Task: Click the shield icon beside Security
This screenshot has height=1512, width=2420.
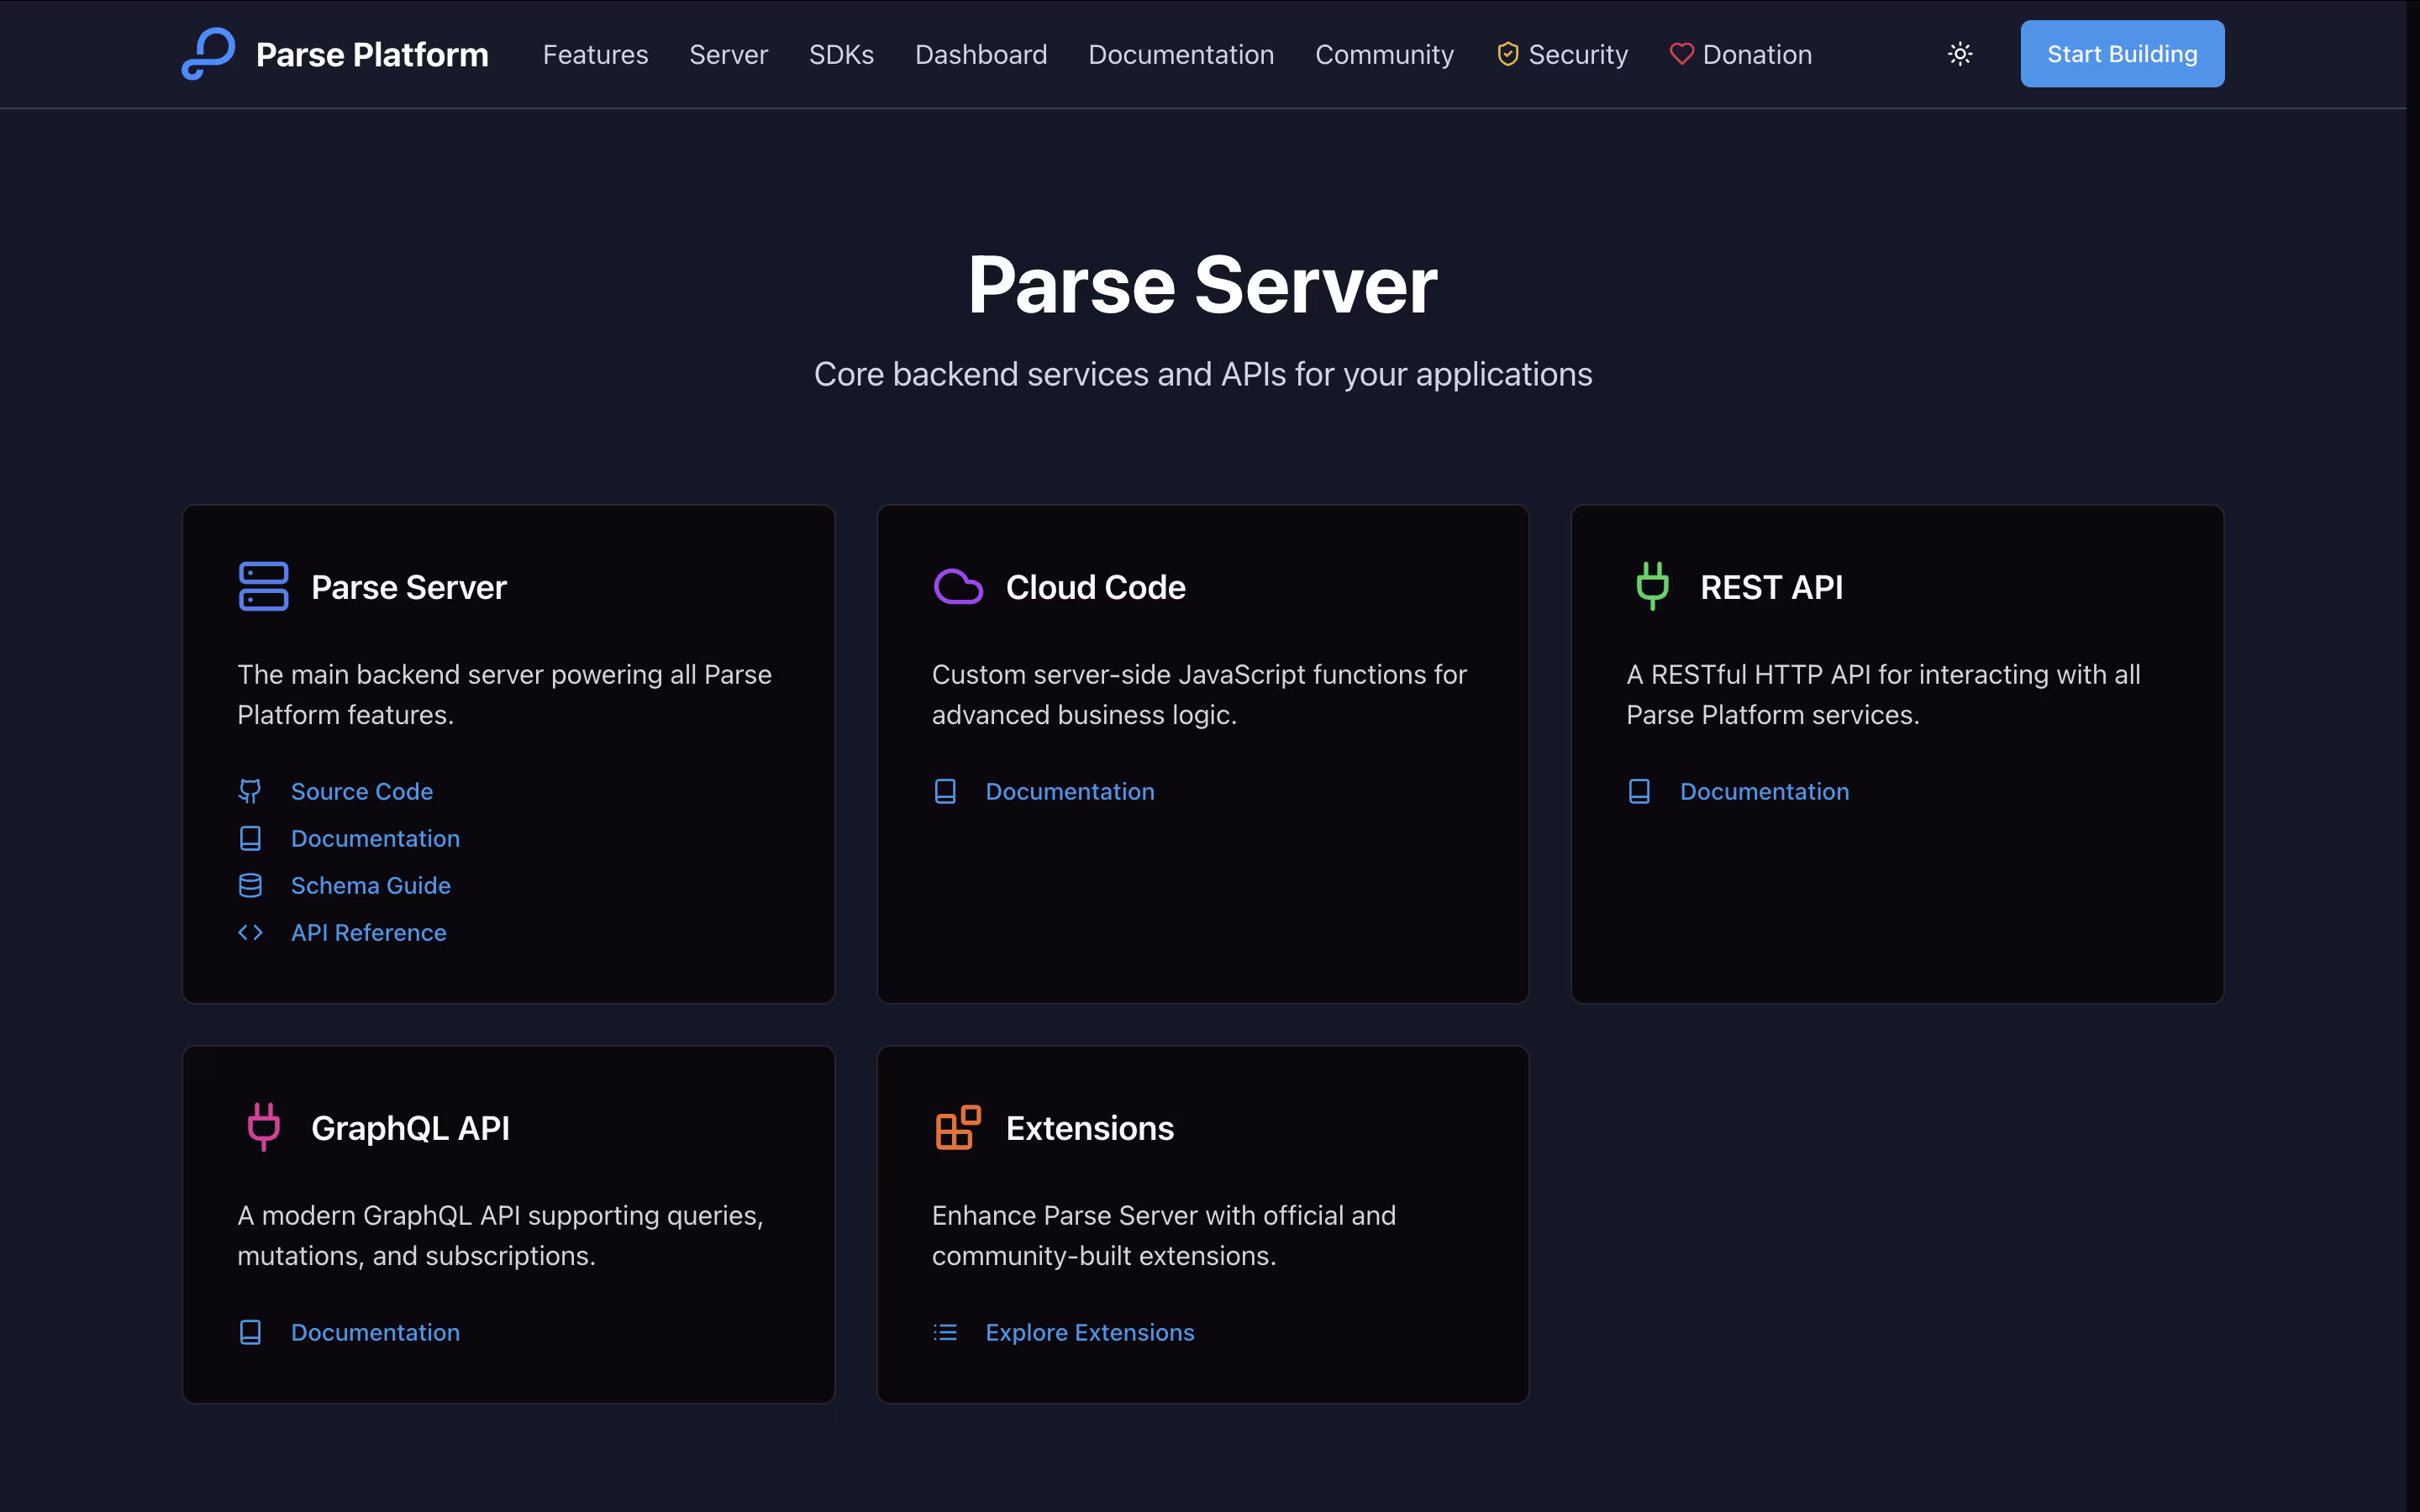Action: (1507, 54)
